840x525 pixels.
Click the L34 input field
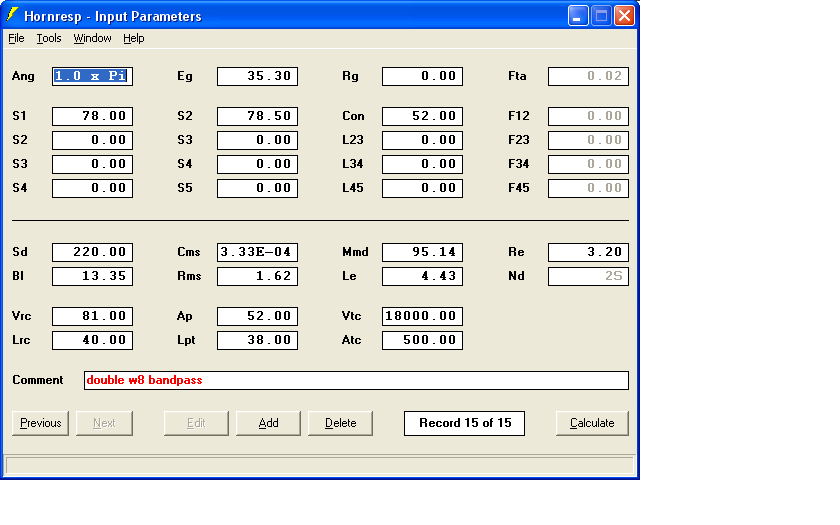[x=422, y=164]
